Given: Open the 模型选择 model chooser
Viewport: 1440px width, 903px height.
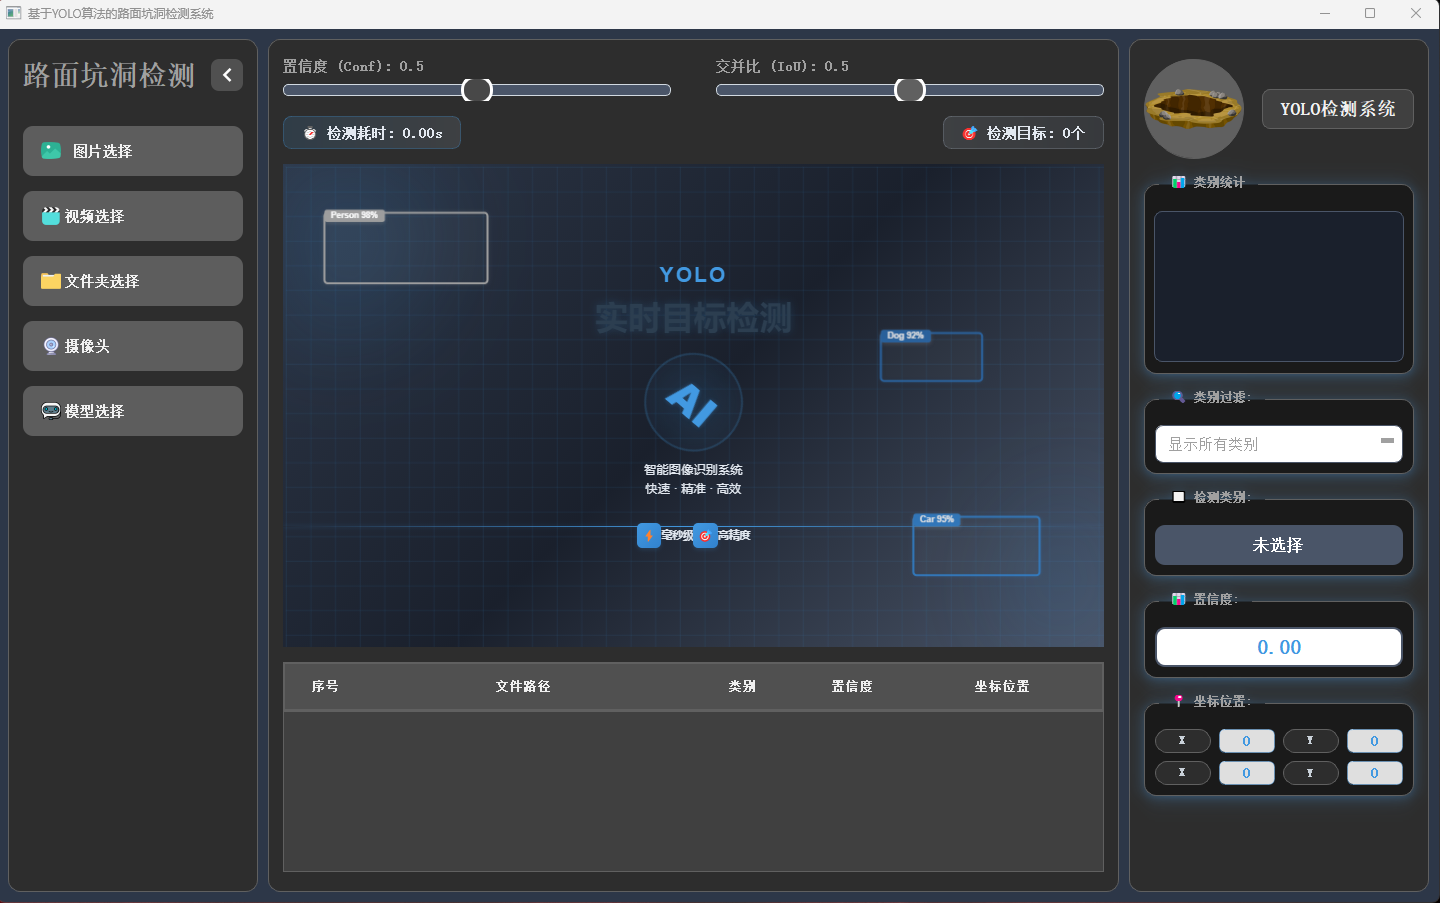Looking at the screenshot, I should 133,411.
